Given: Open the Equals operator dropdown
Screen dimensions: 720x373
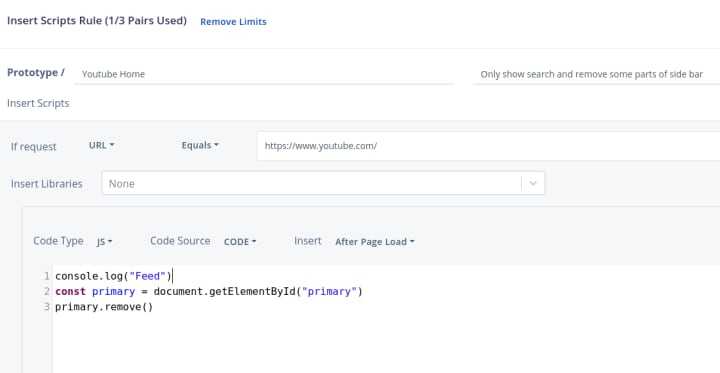Looking at the screenshot, I should click(200, 145).
